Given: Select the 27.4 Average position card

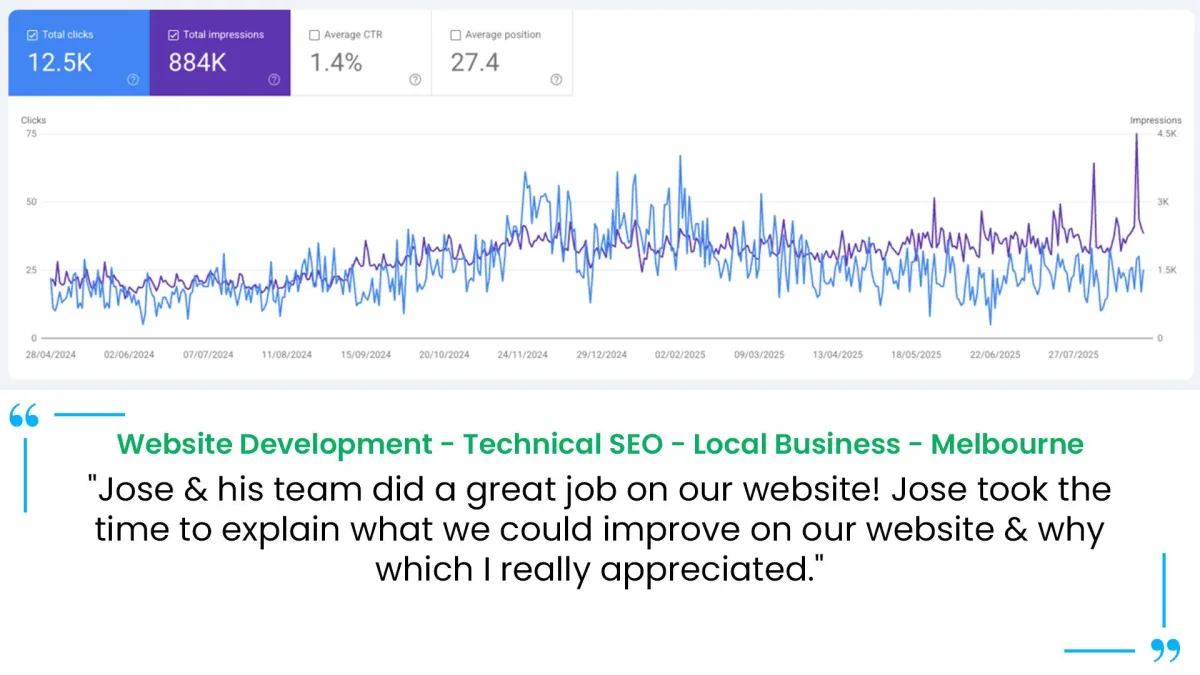Looking at the screenshot, I should tap(502, 53).
